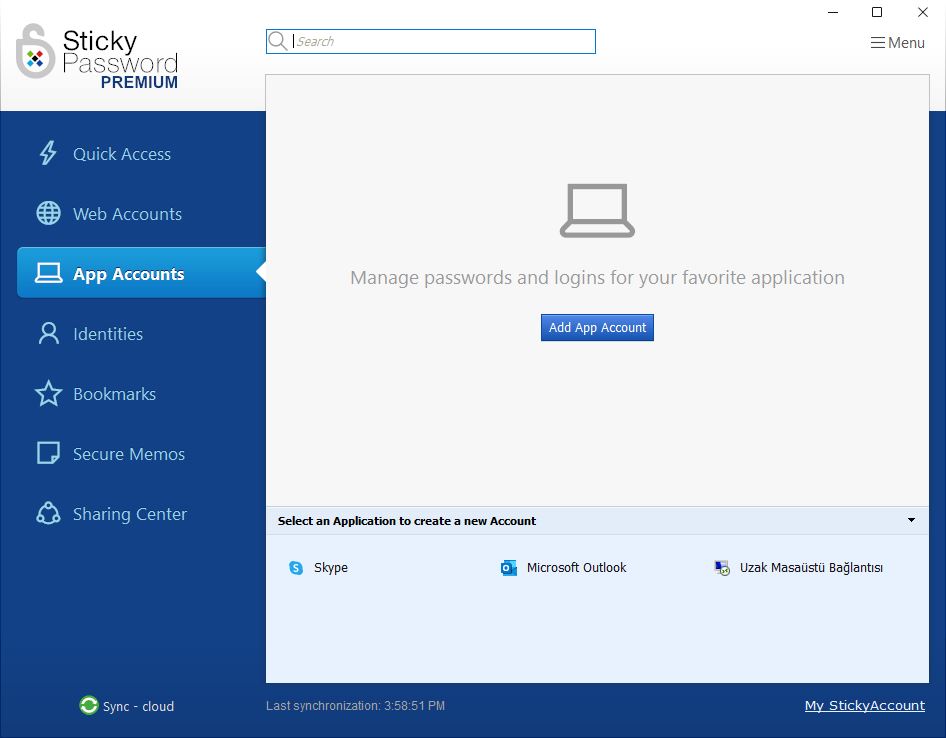Open the Sharing Center label
The height and width of the screenshot is (738, 946).
pos(130,514)
